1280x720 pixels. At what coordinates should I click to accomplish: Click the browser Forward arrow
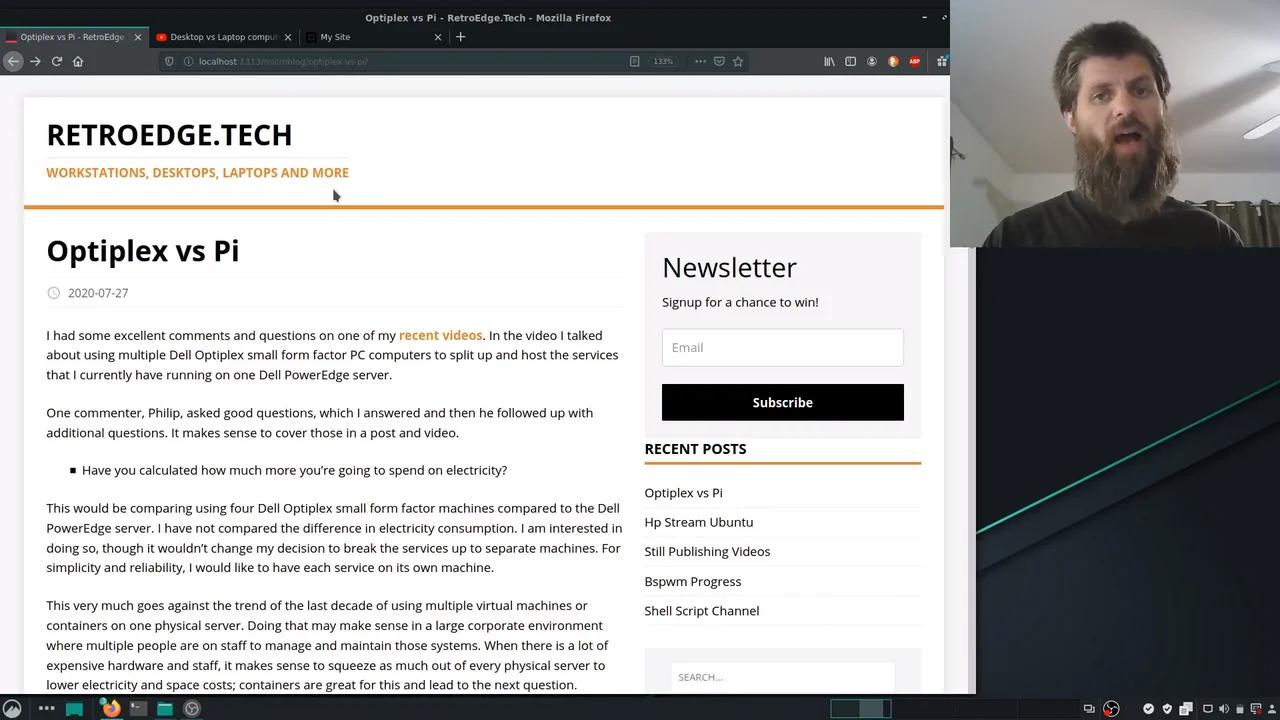35,61
